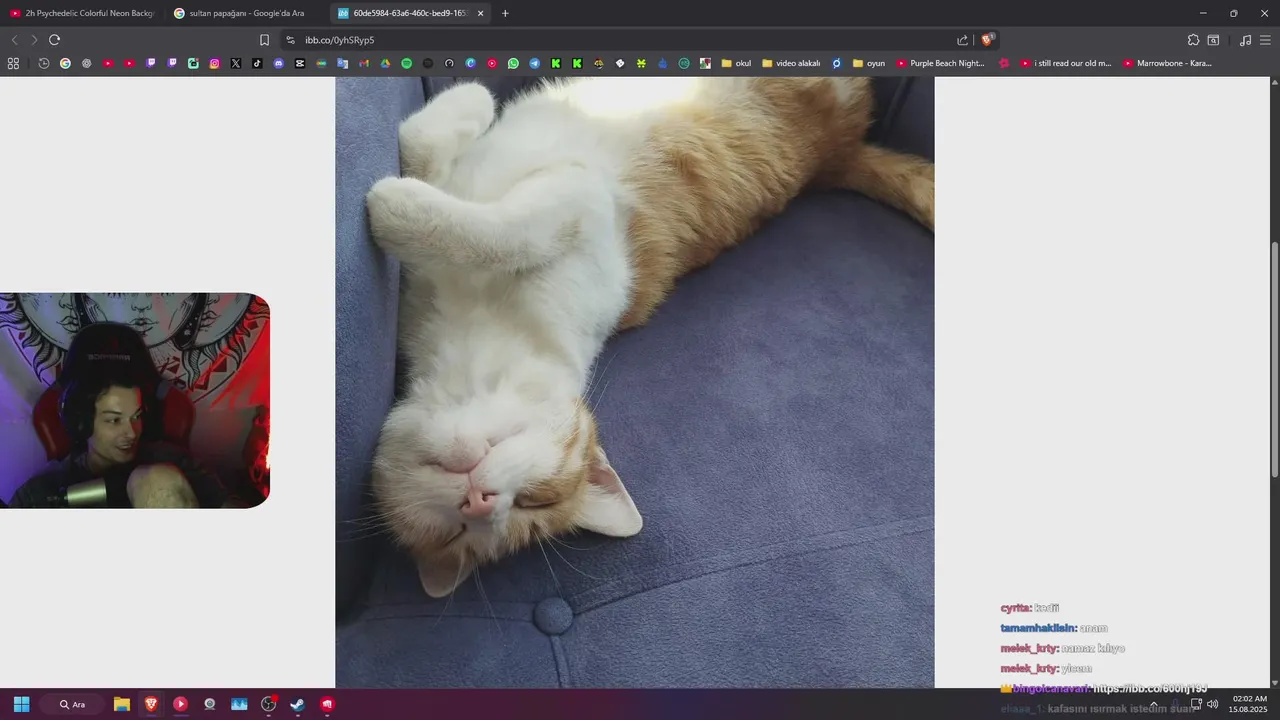This screenshot has width=1280, height=720.
Task: Open Steam from the taskbar
Action: [297, 704]
